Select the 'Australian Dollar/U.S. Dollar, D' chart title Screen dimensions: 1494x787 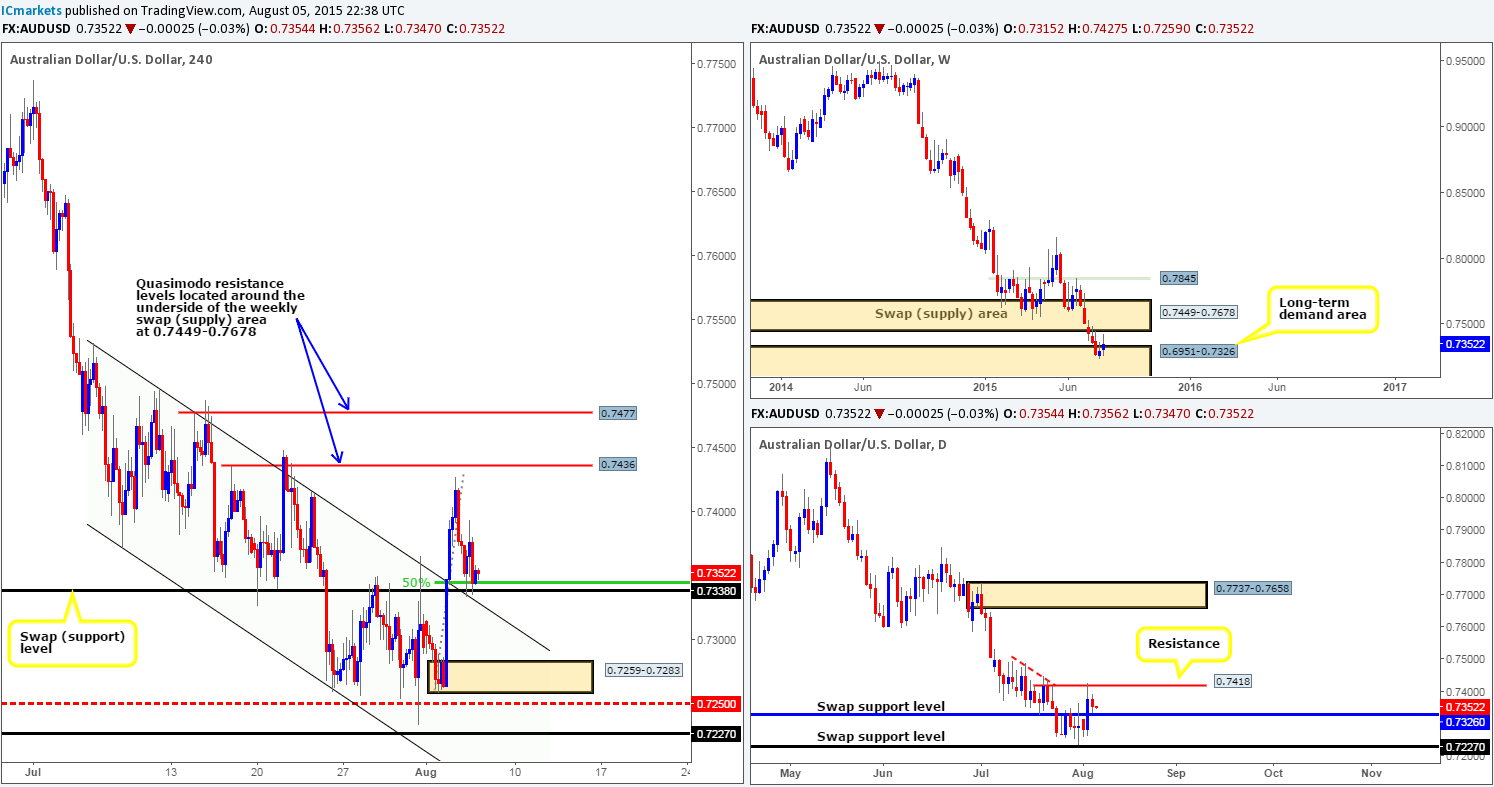click(x=853, y=444)
